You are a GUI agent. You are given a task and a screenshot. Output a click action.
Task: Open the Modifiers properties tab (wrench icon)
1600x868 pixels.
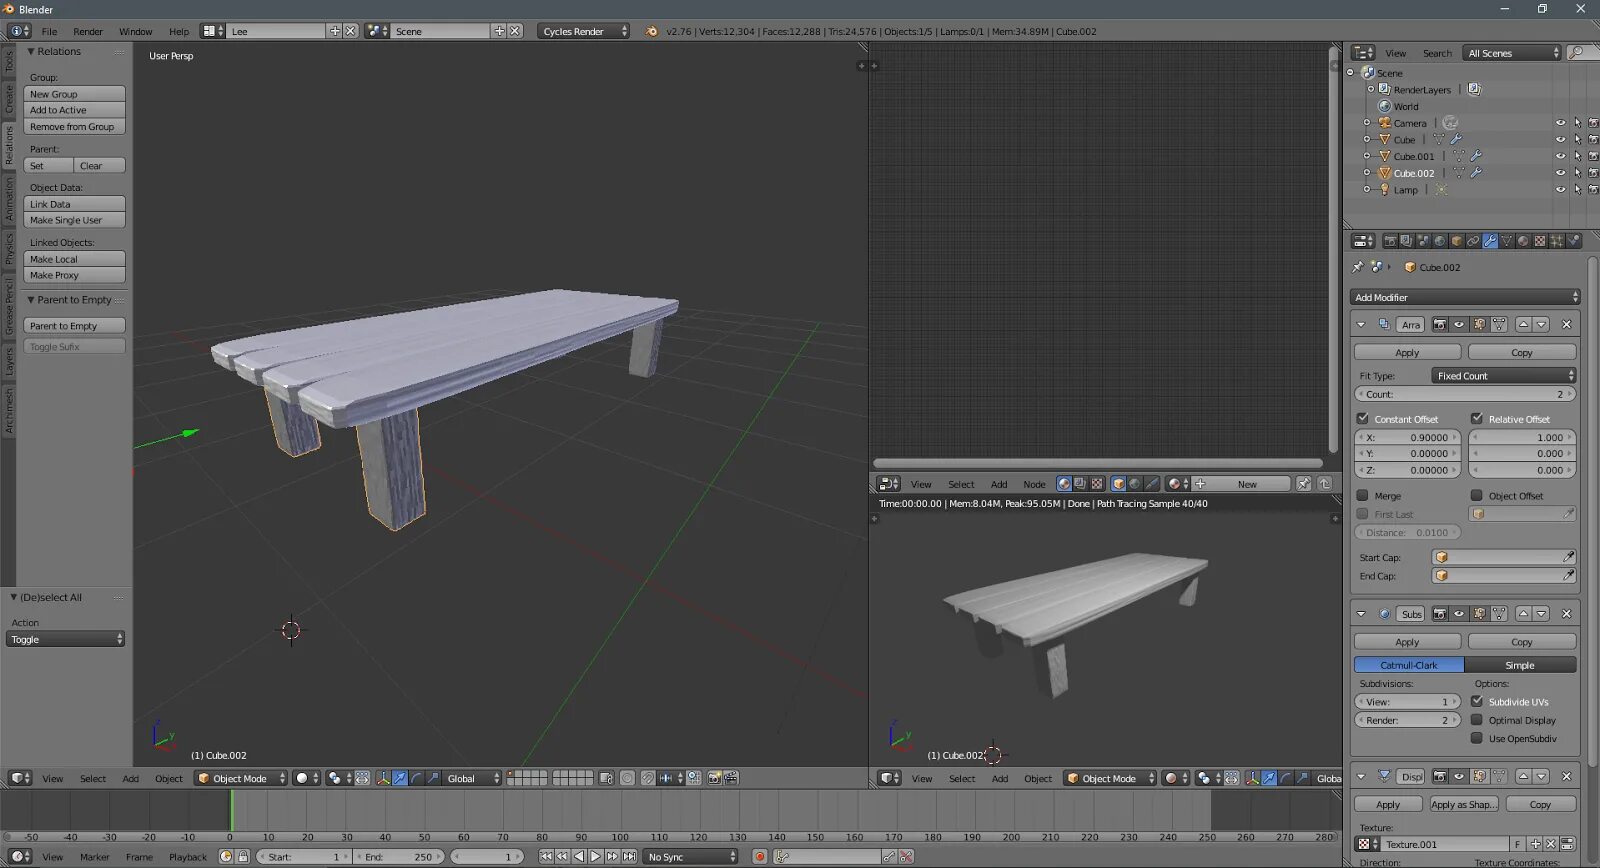(1490, 241)
